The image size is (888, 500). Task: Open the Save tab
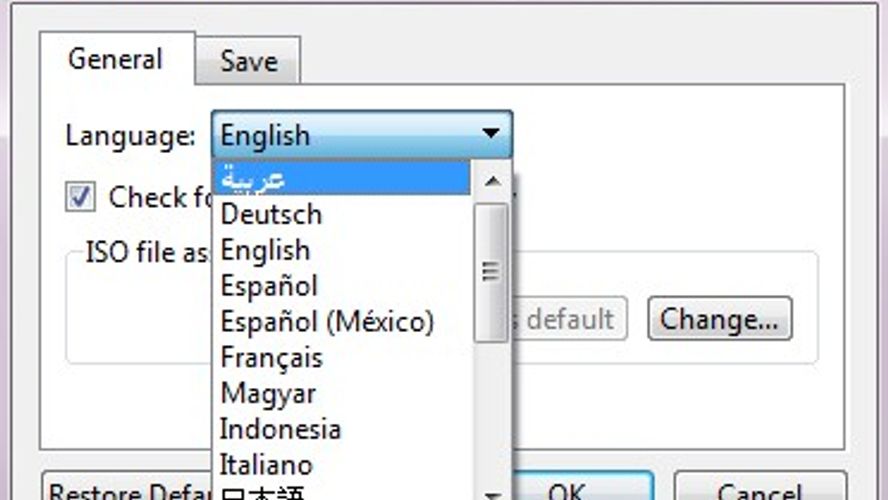click(x=248, y=61)
